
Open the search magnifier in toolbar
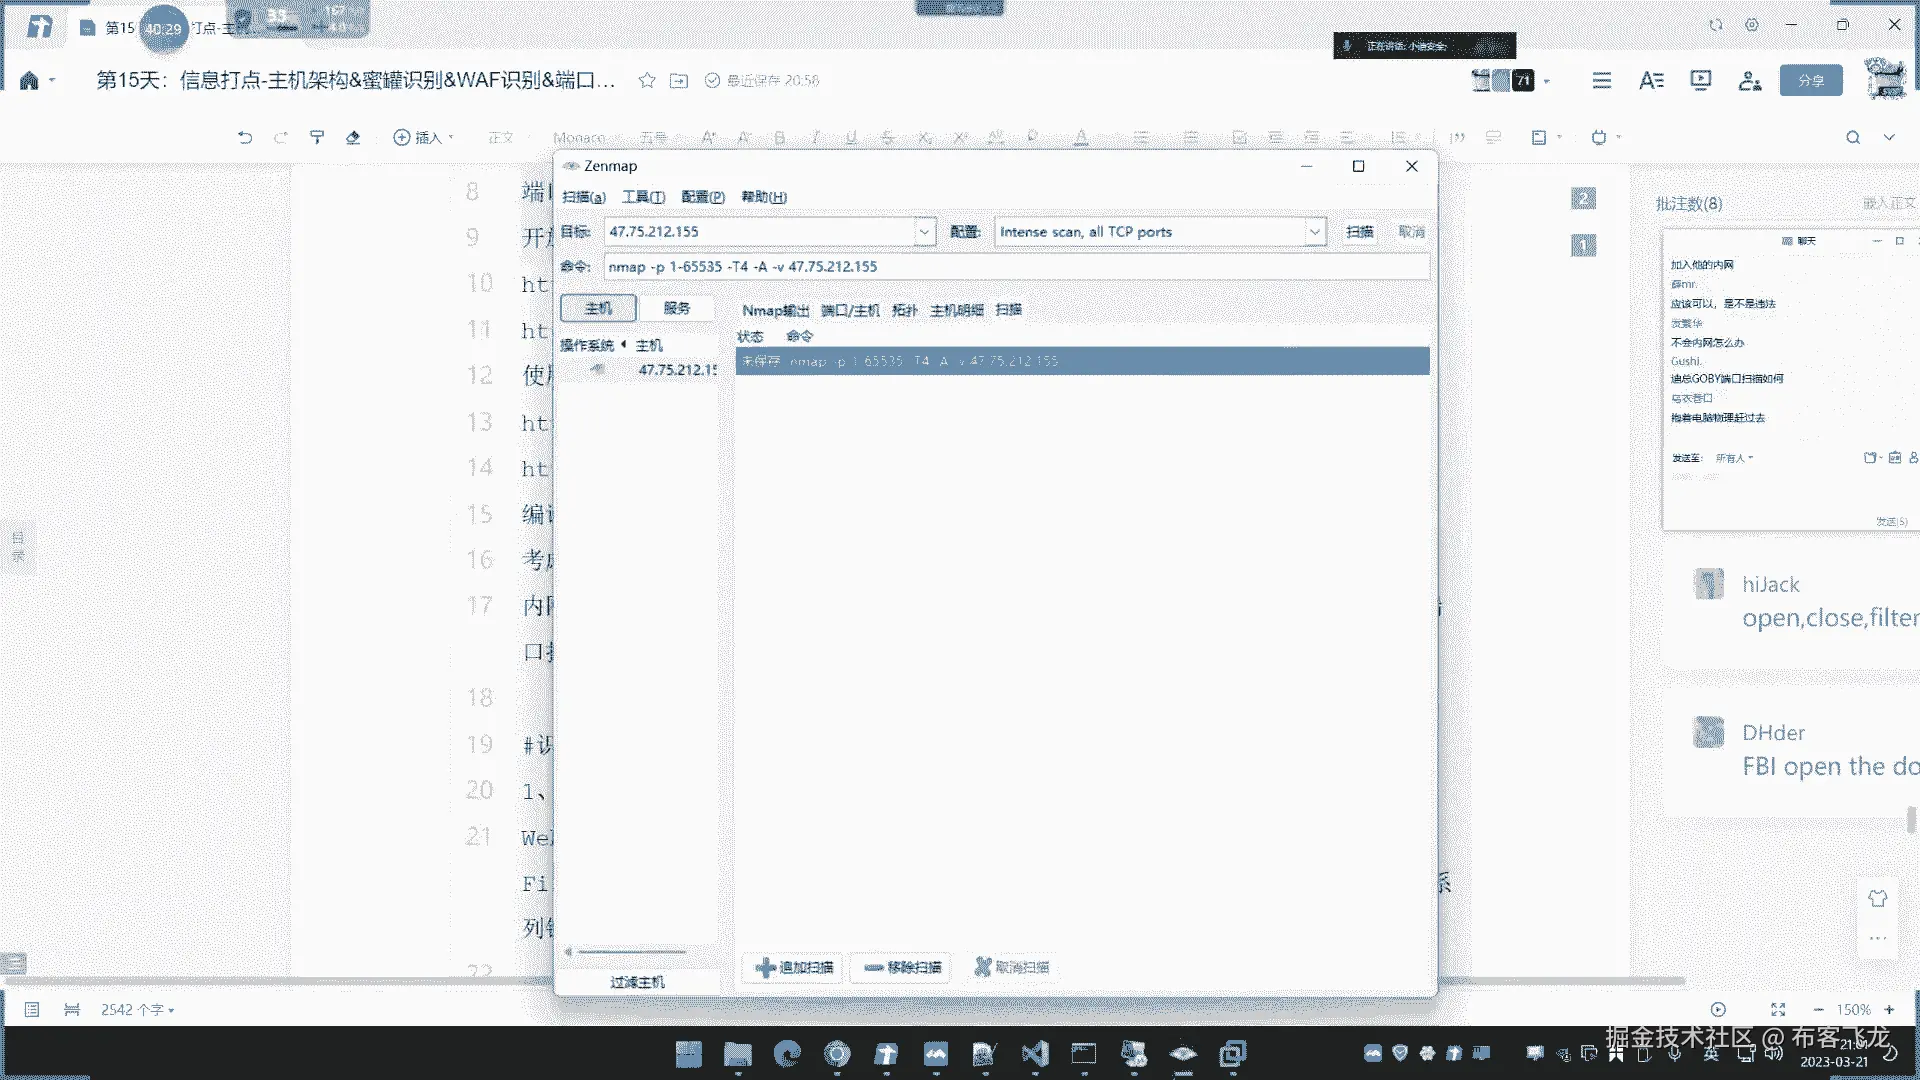[x=1853, y=137]
